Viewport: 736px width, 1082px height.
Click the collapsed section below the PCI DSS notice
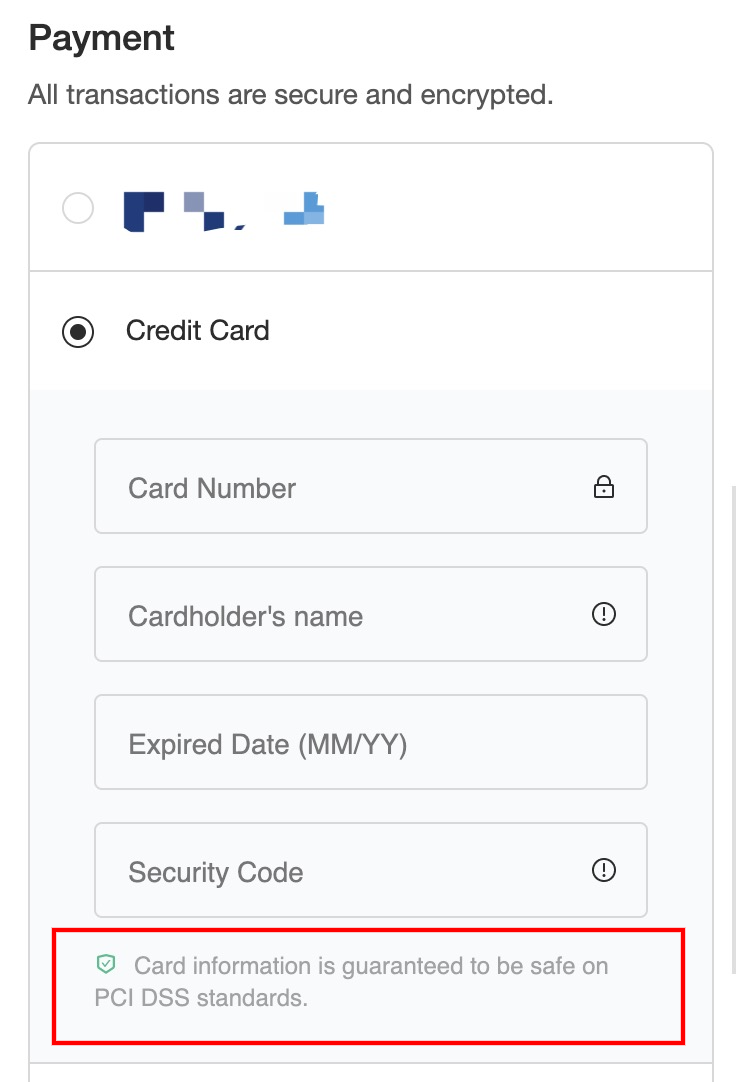[370, 1072]
